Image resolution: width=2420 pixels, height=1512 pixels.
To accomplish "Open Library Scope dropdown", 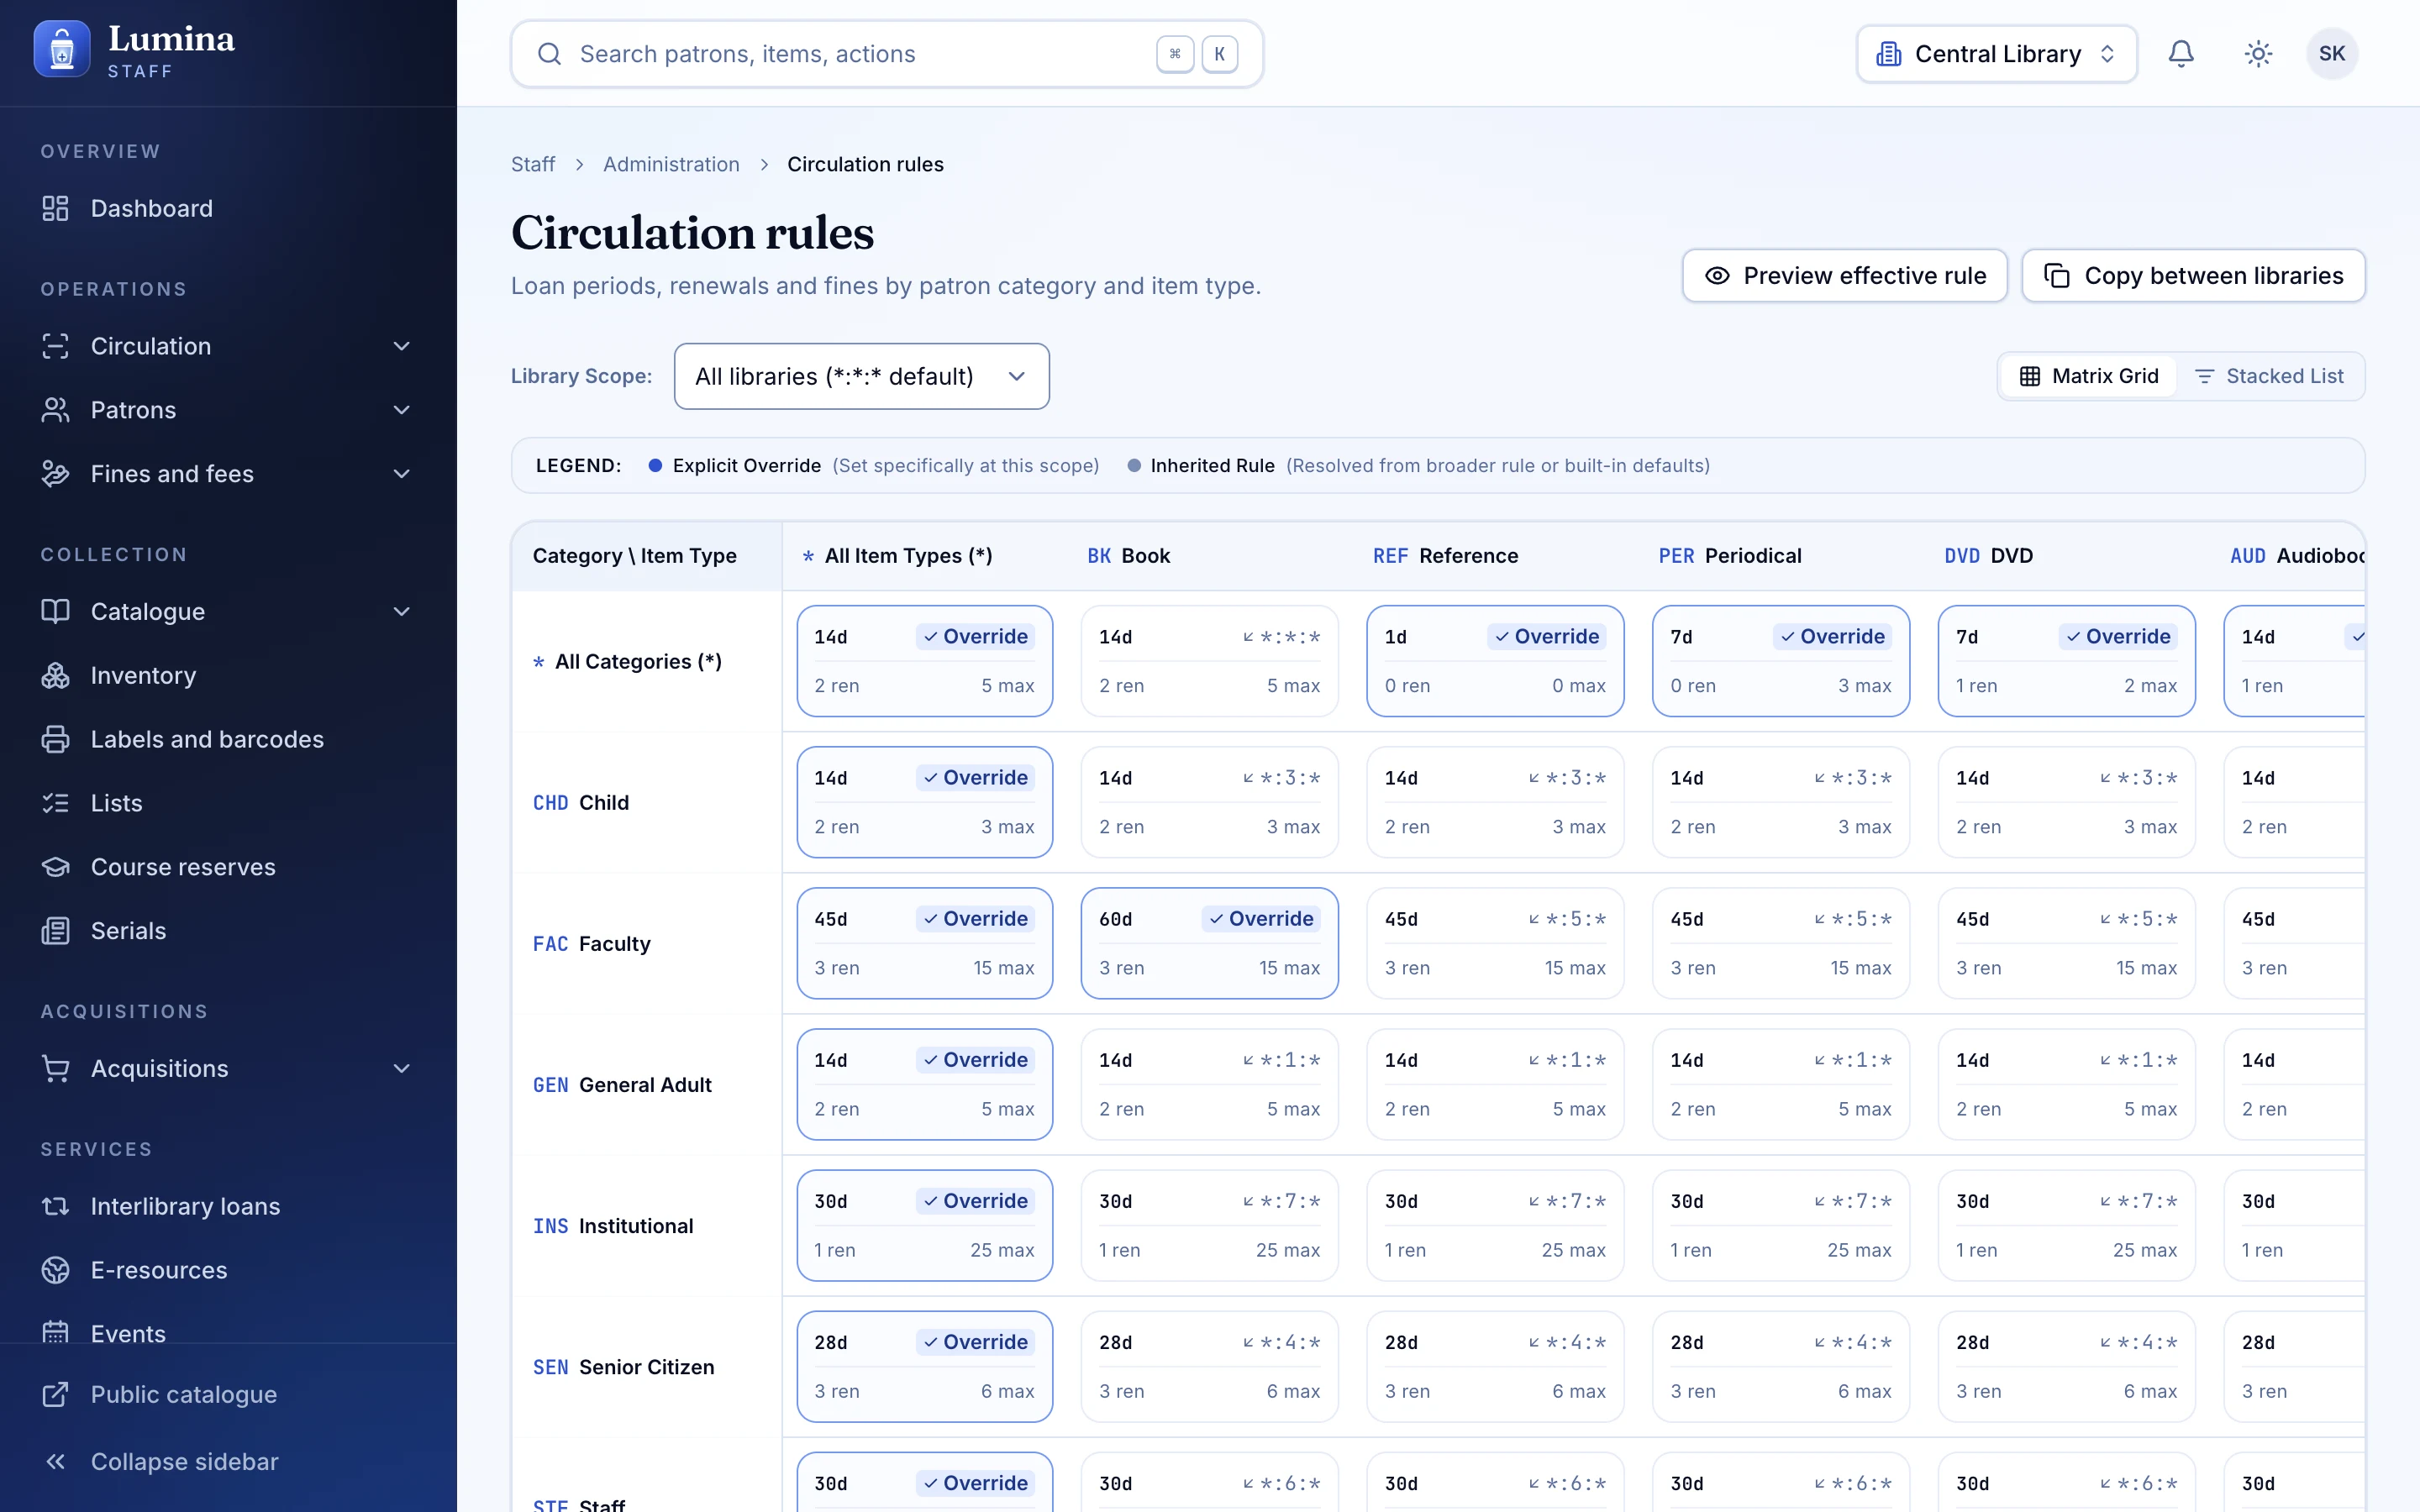I will click(x=861, y=376).
